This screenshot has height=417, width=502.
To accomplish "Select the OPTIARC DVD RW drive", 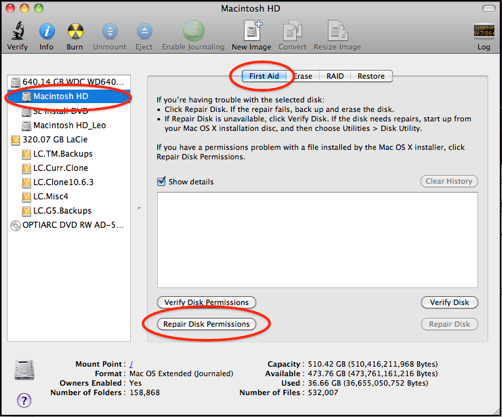I will click(69, 225).
